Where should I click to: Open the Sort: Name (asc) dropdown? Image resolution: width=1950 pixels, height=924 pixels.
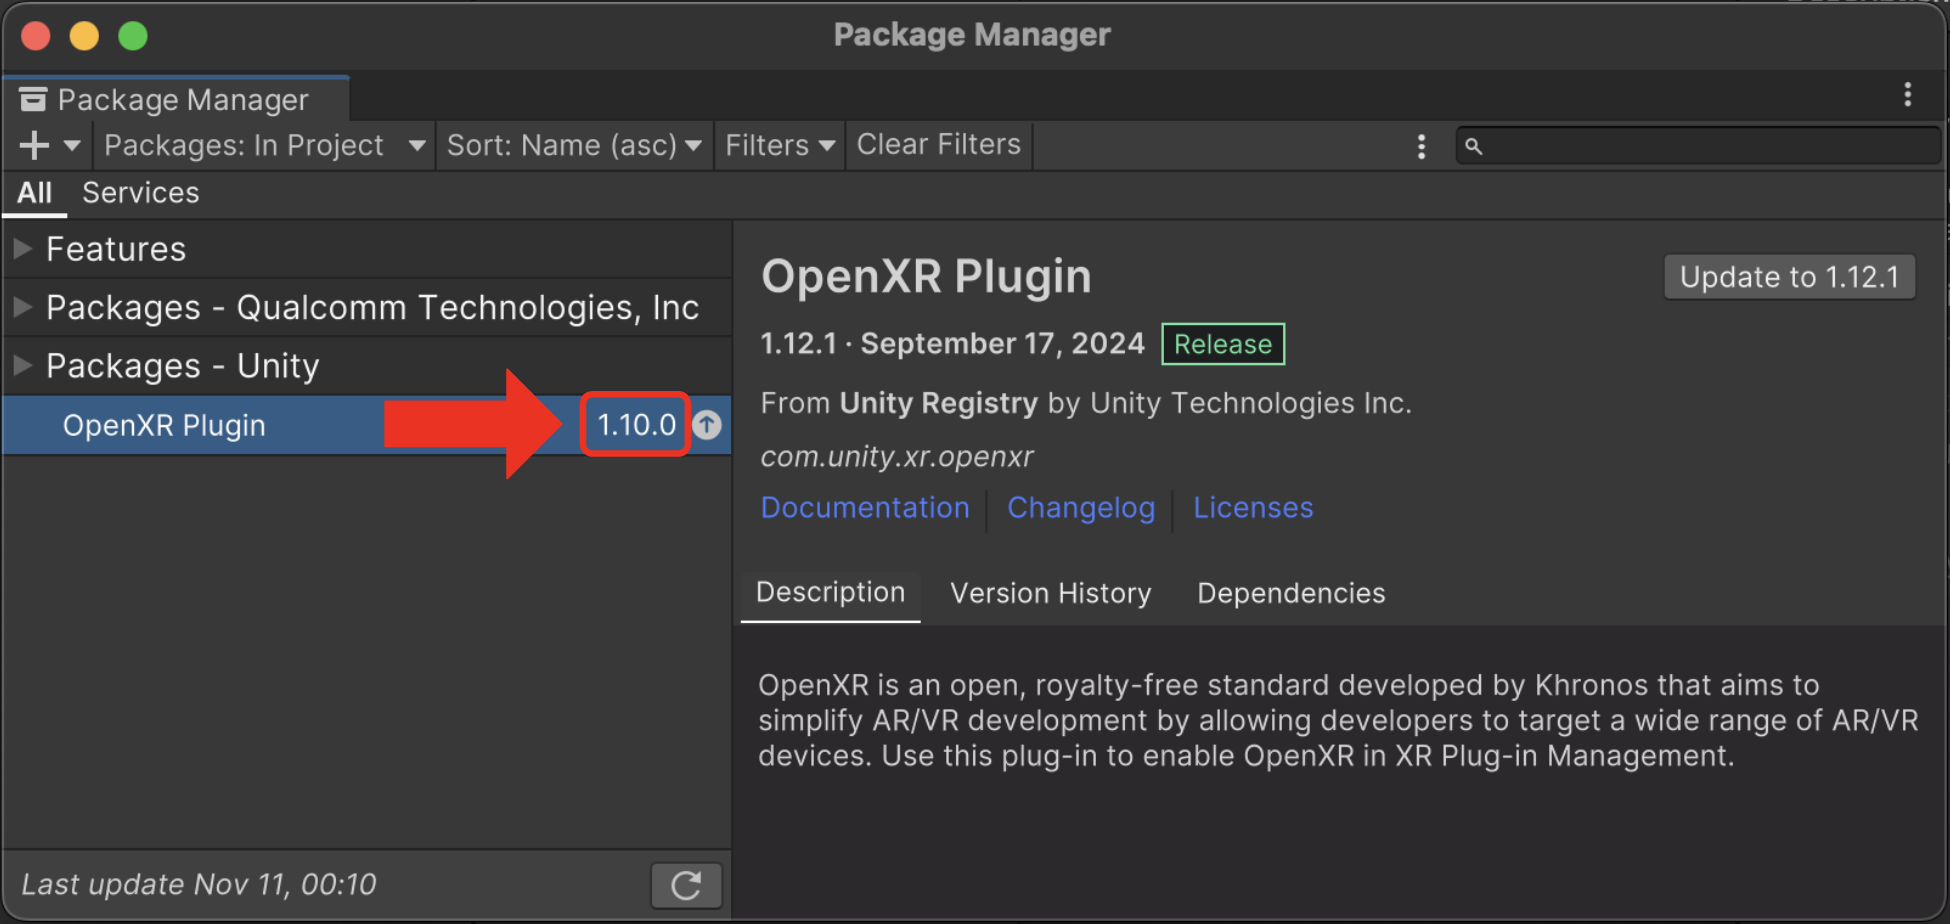tap(574, 146)
